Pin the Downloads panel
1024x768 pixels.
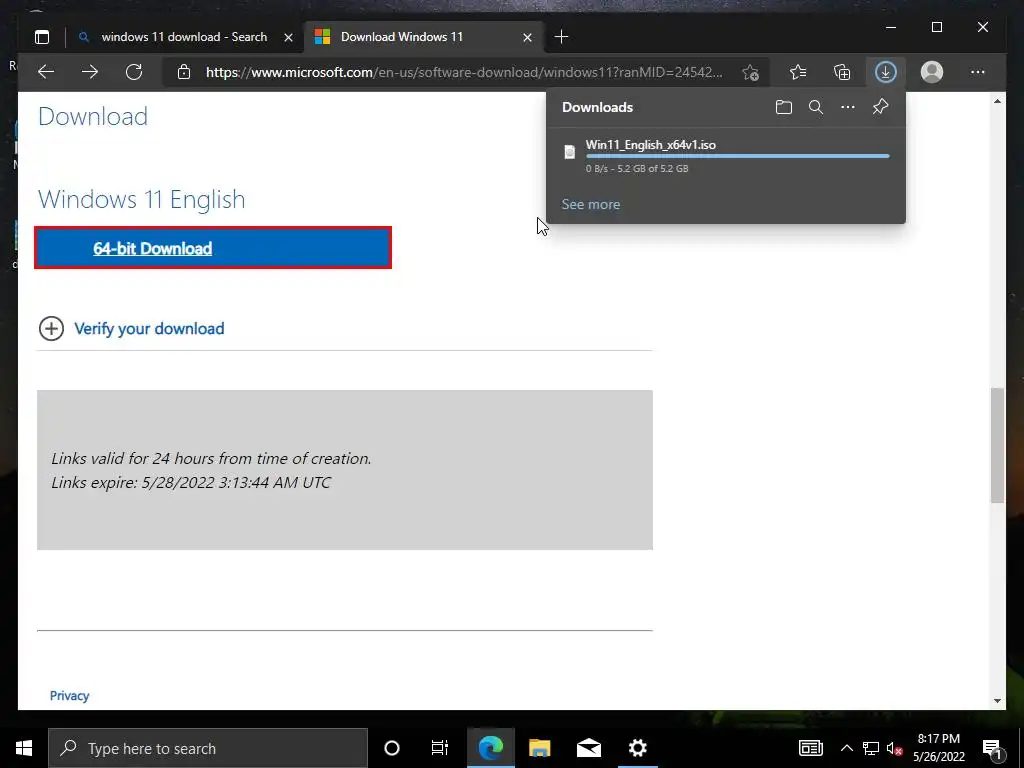[x=880, y=106]
